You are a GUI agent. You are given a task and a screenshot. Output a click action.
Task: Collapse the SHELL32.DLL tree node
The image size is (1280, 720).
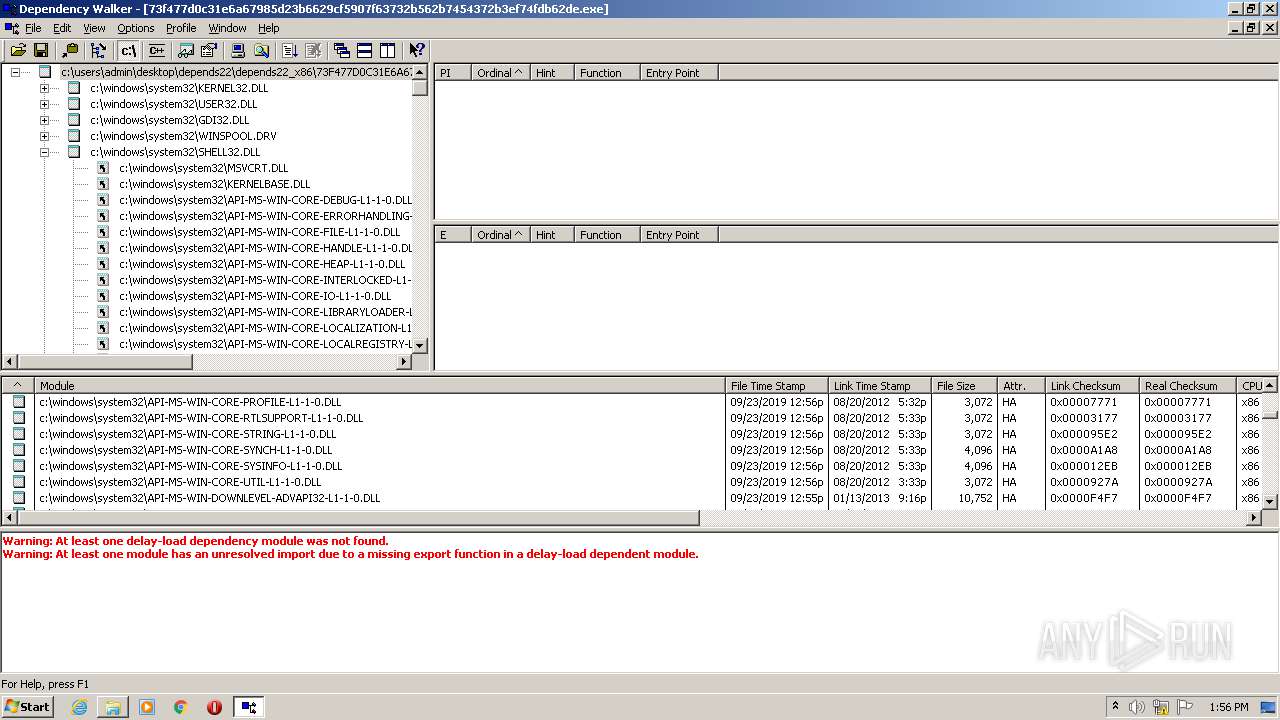44,152
